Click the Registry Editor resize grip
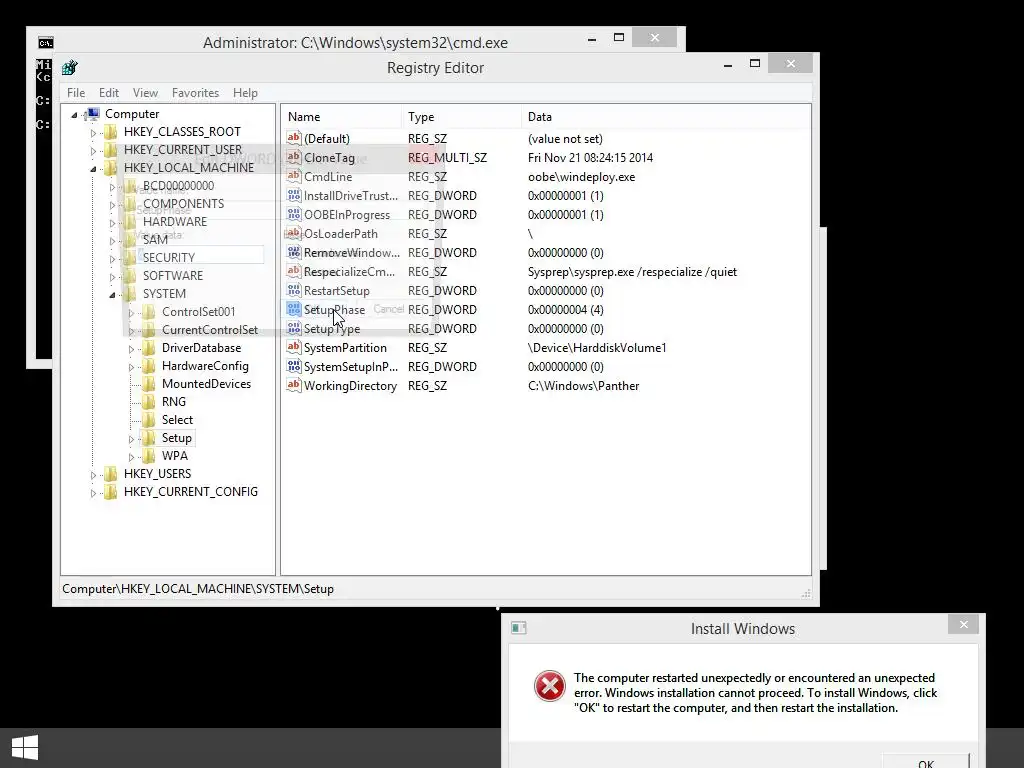 806,593
